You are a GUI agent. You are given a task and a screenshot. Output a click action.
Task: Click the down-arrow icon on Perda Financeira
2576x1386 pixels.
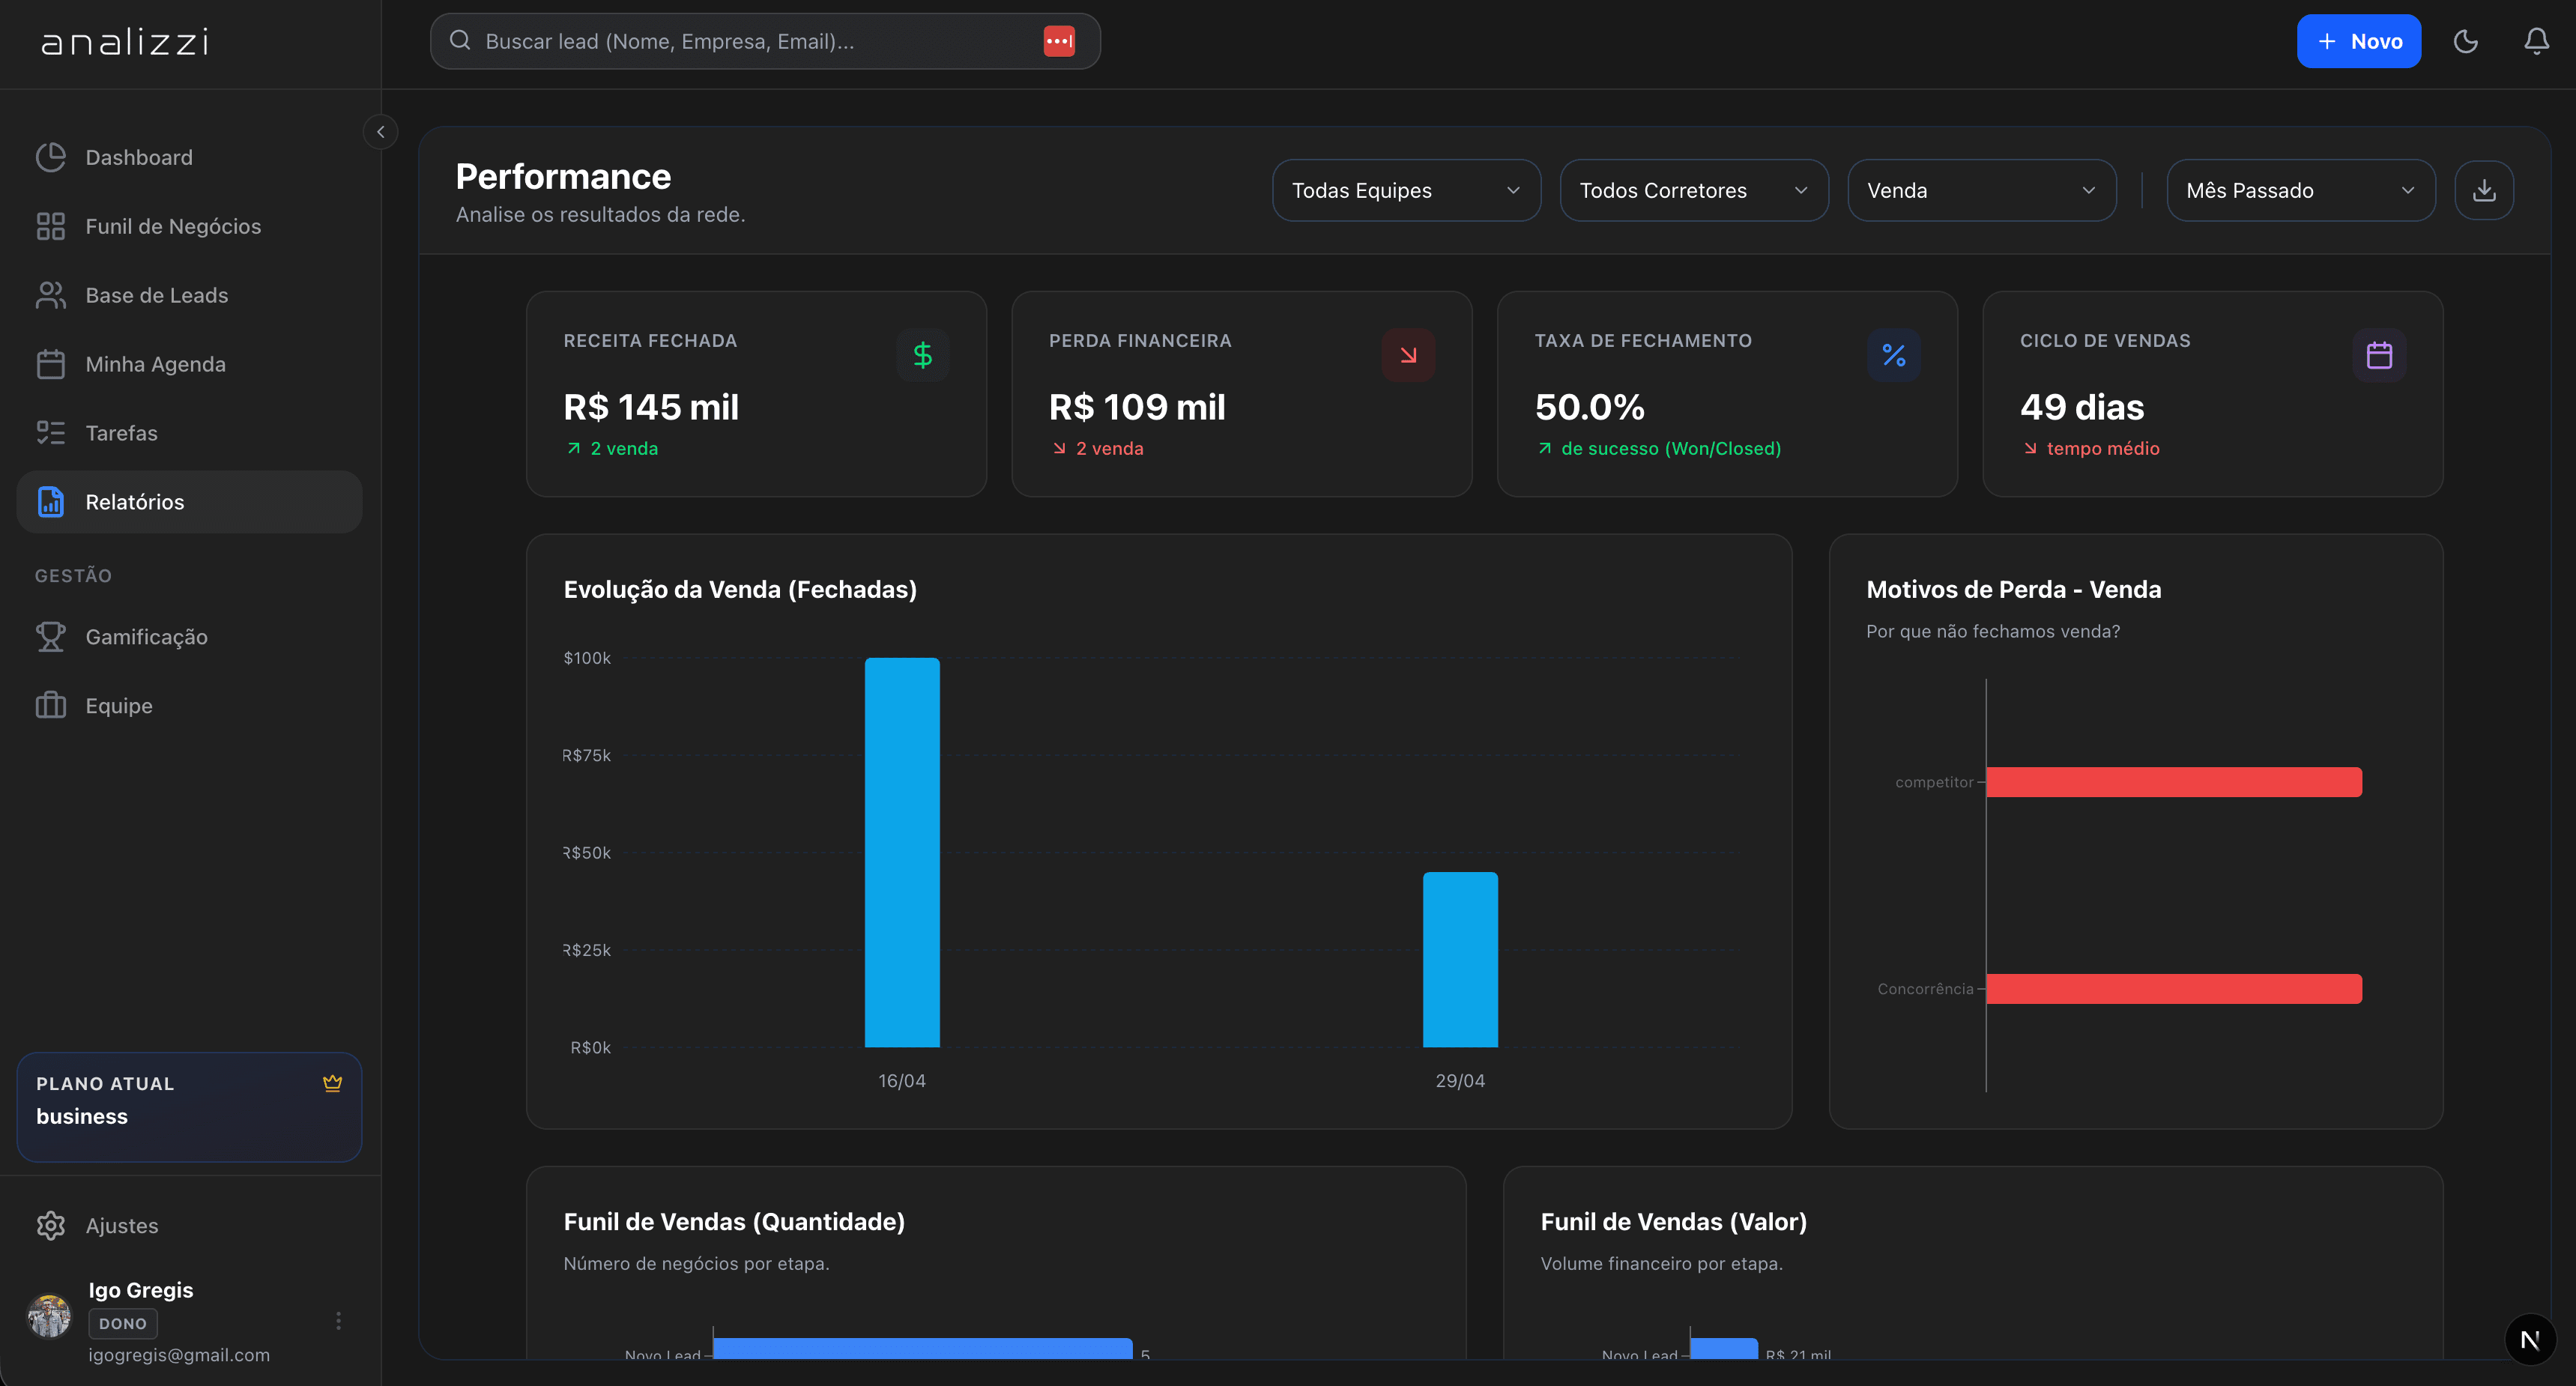[x=1408, y=355]
